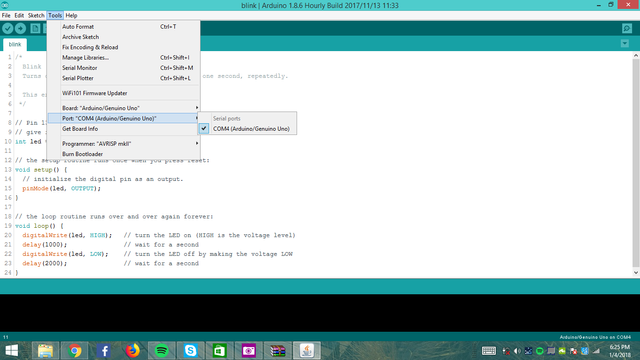
Task: Click the Verify checkmark toolbar icon
Action: [x=7, y=28]
